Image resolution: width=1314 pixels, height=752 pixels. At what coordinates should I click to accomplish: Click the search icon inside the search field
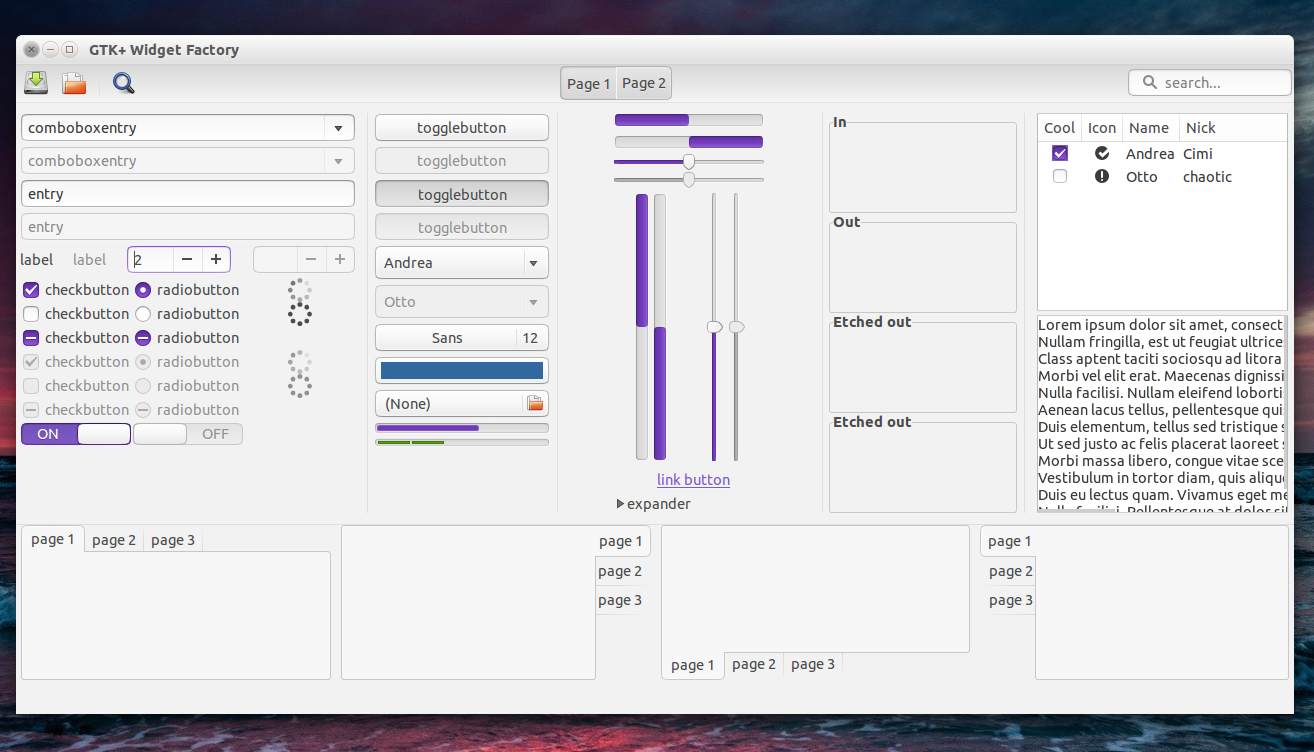[x=1148, y=82]
